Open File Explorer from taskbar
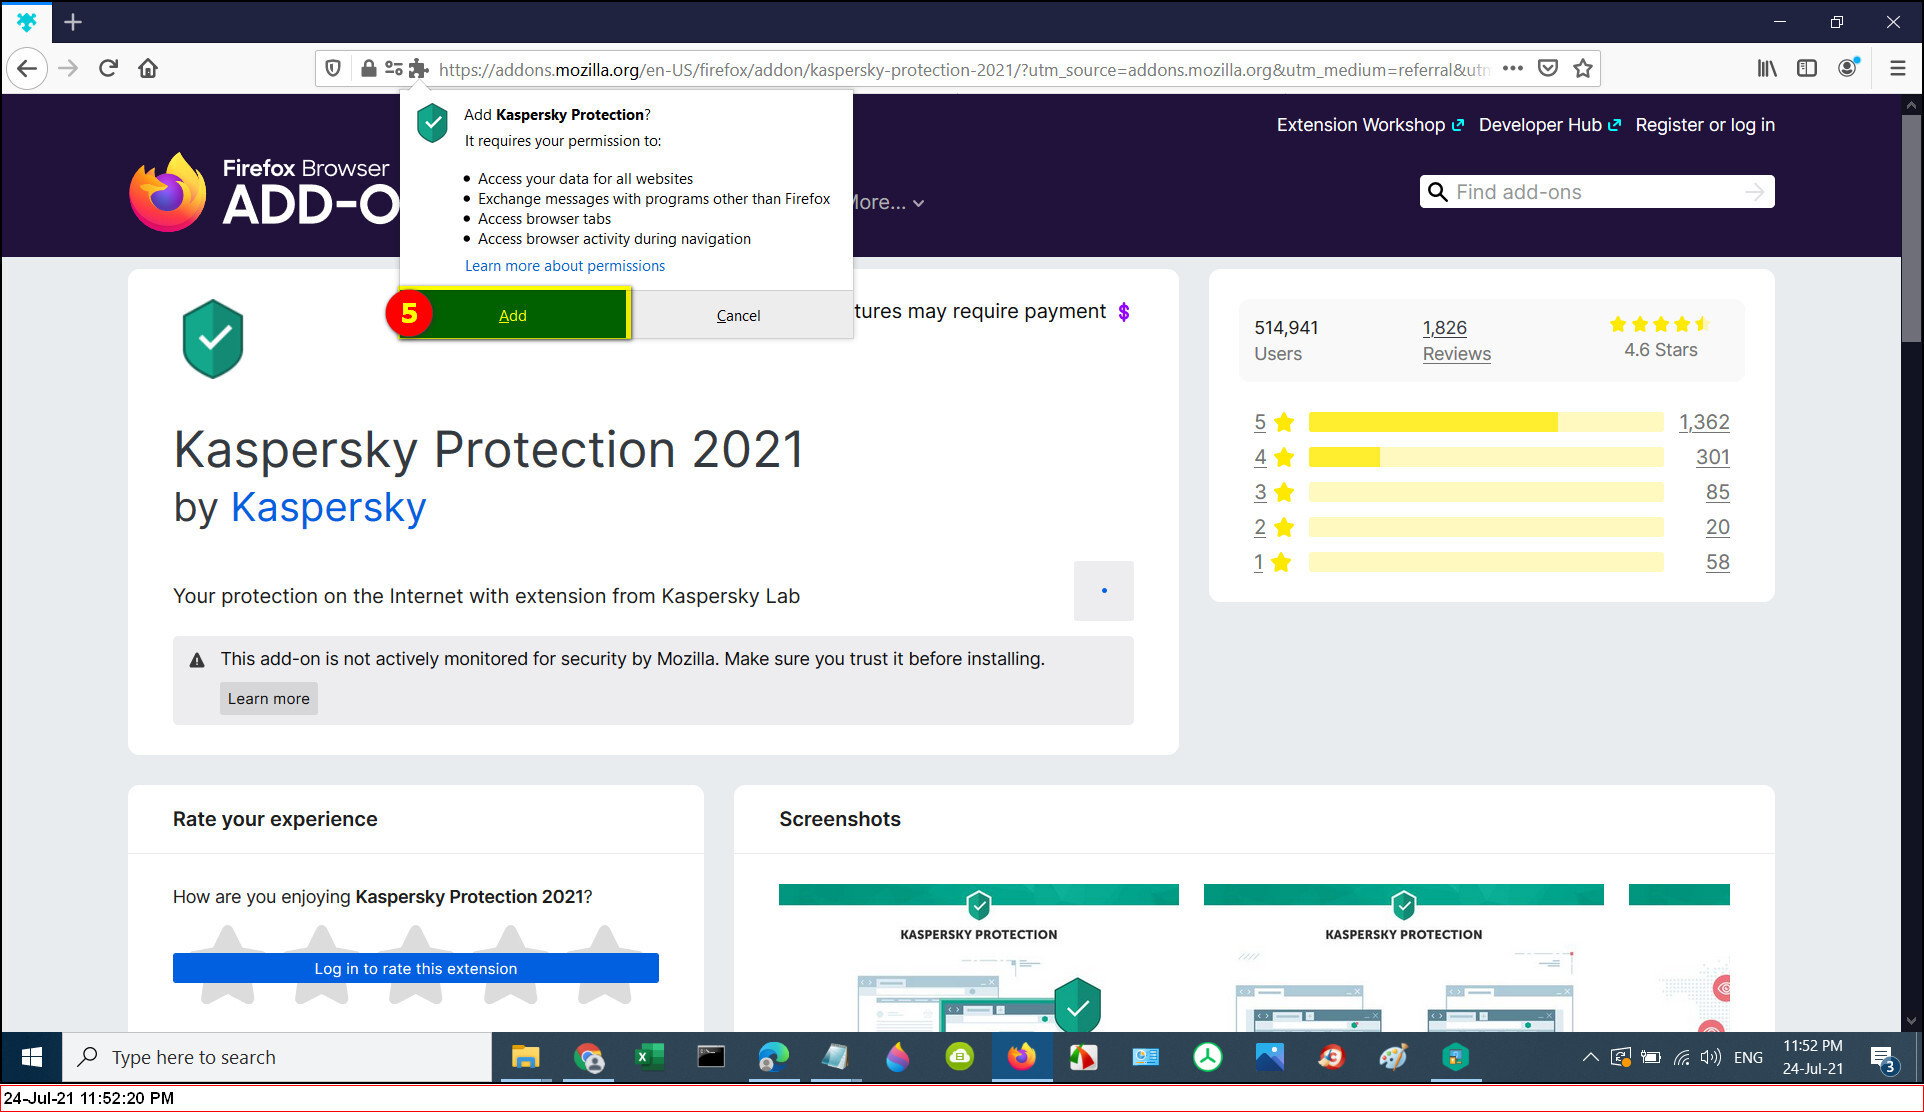The width and height of the screenshot is (1924, 1112). (x=525, y=1057)
